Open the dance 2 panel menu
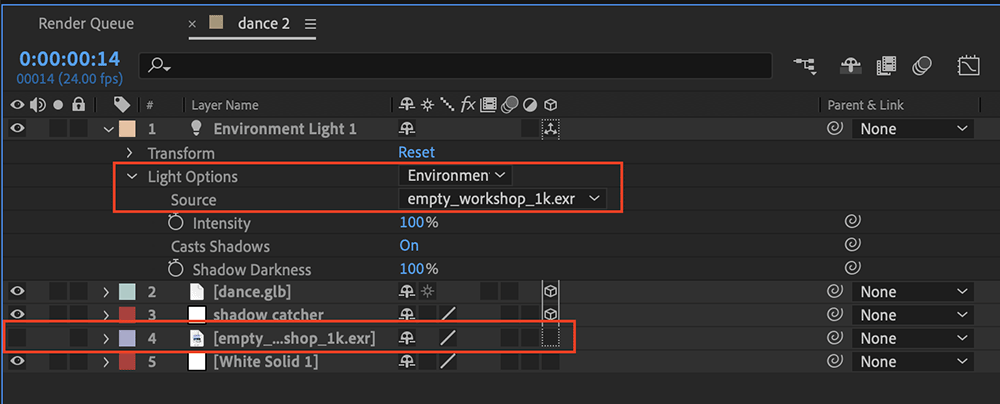Screen dimensions: 1000x404 click(x=311, y=24)
